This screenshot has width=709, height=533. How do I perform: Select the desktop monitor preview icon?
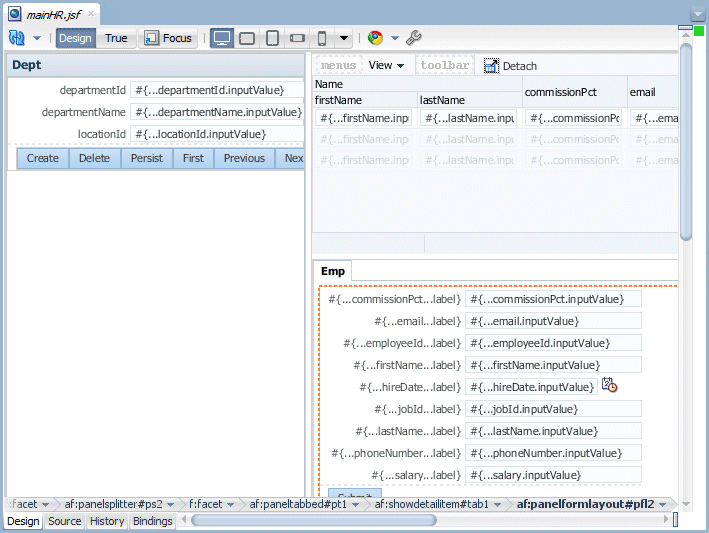222,38
